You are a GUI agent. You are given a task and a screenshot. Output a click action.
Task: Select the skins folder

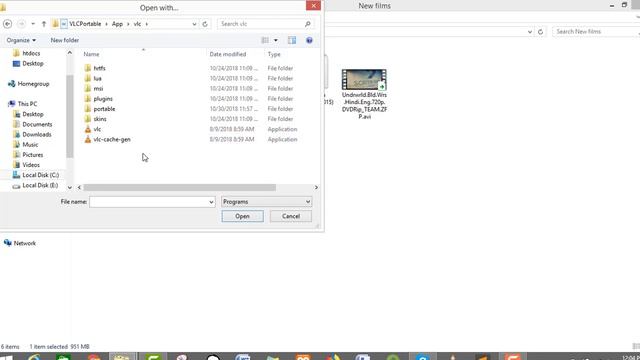click(100, 119)
